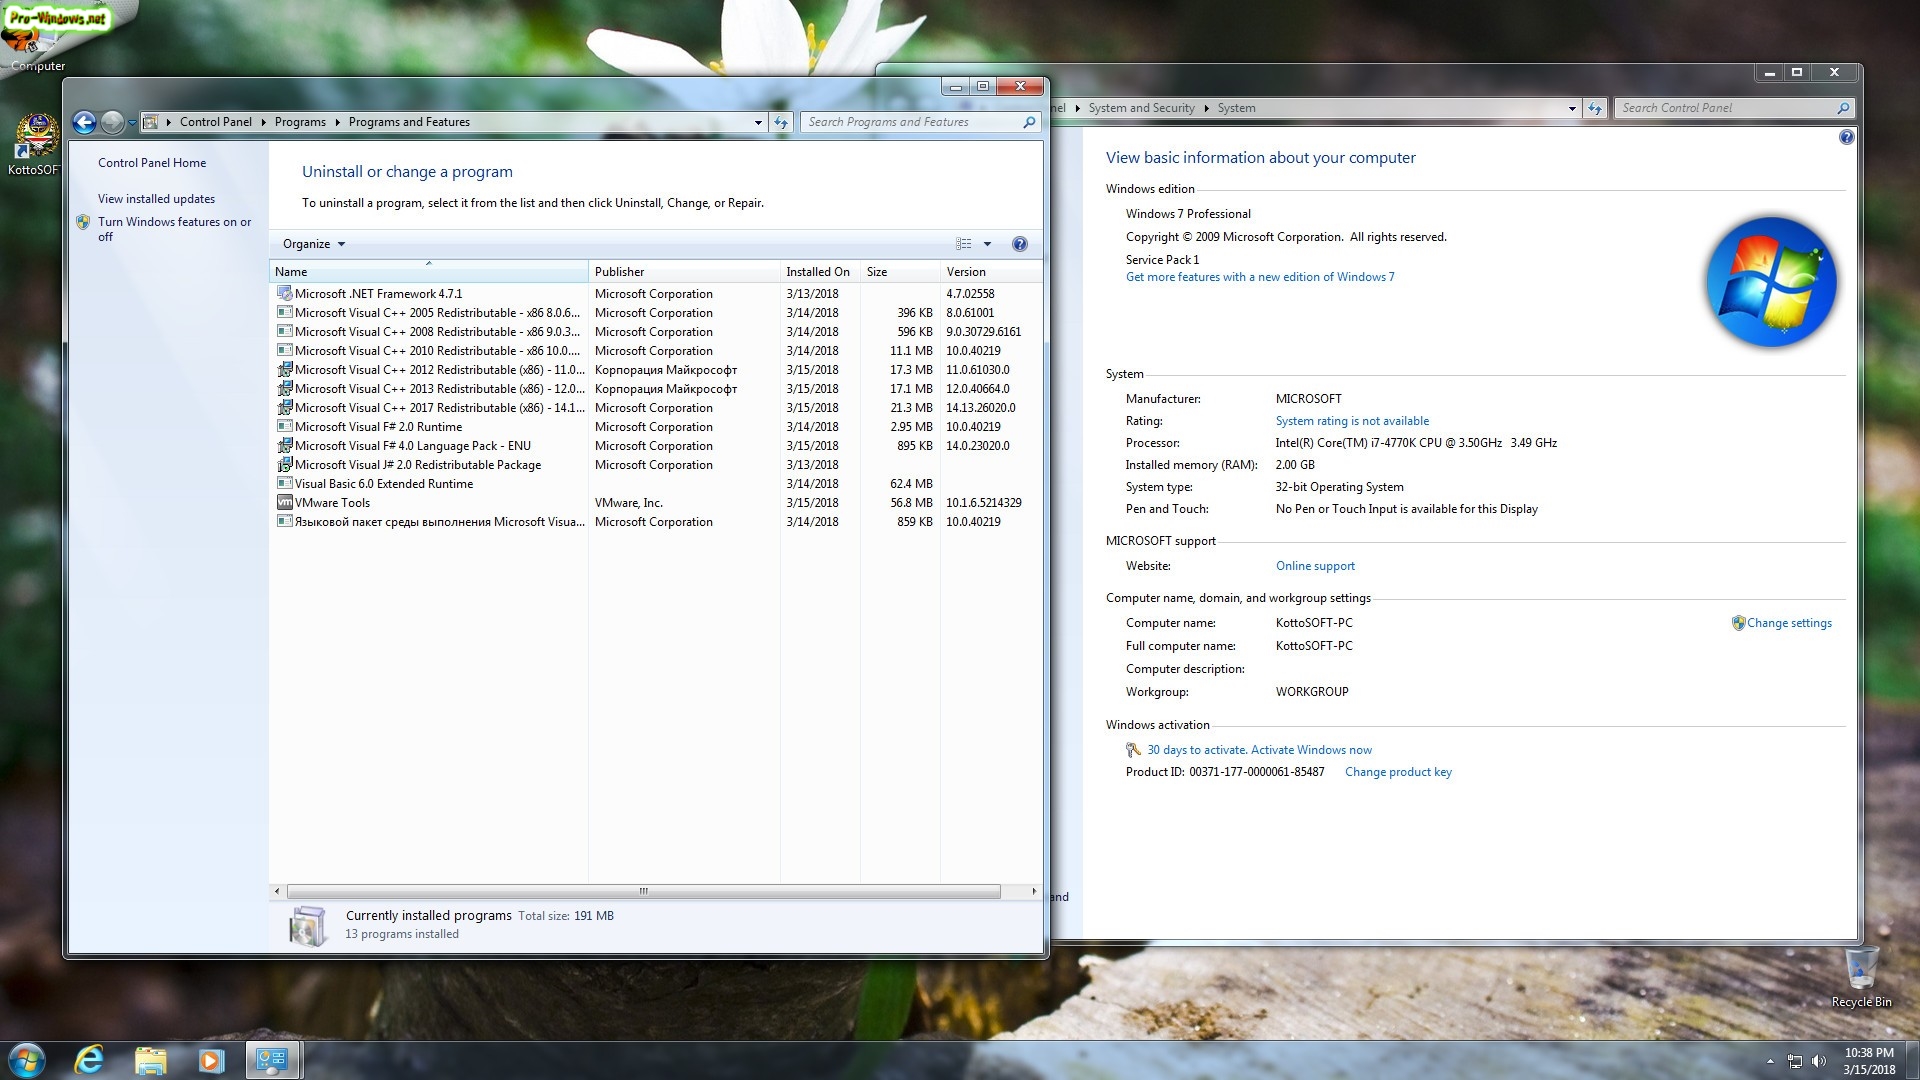Click the volume speaker tray icon
The height and width of the screenshot is (1080, 1920).
tap(1818, 1061)
